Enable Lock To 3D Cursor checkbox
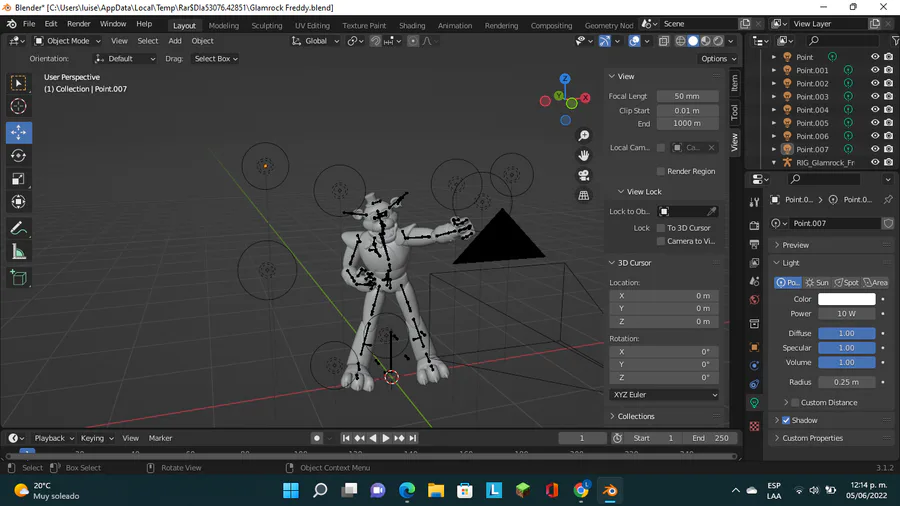900x506 pixels. point(661,228)
